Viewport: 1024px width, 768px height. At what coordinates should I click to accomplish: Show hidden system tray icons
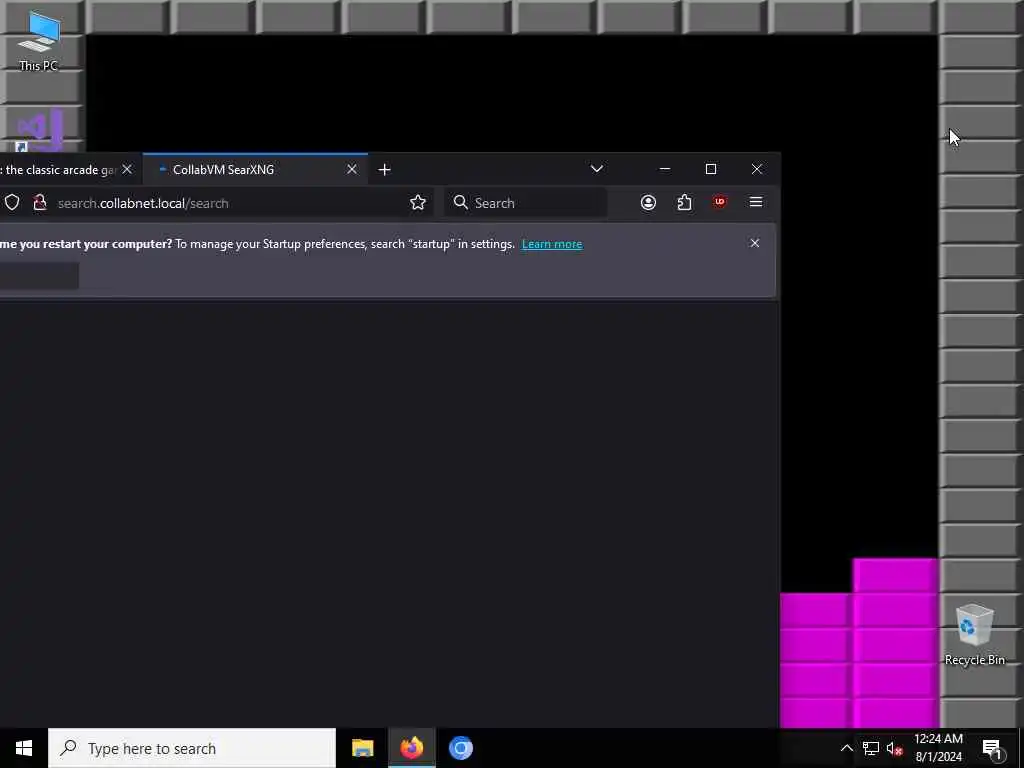point(846,748)
